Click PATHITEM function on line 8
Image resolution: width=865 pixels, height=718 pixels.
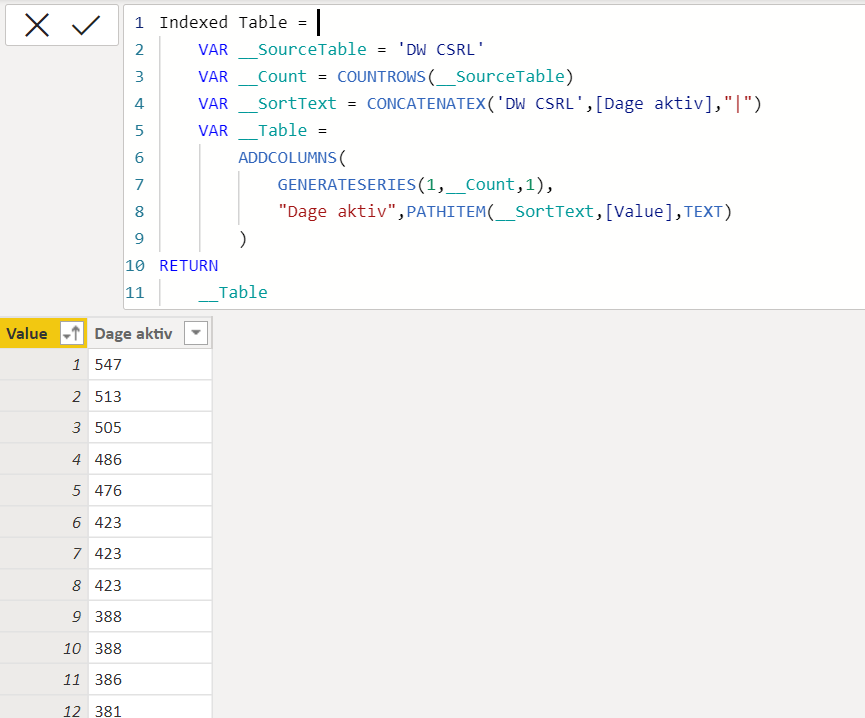(x=446, y=212)
